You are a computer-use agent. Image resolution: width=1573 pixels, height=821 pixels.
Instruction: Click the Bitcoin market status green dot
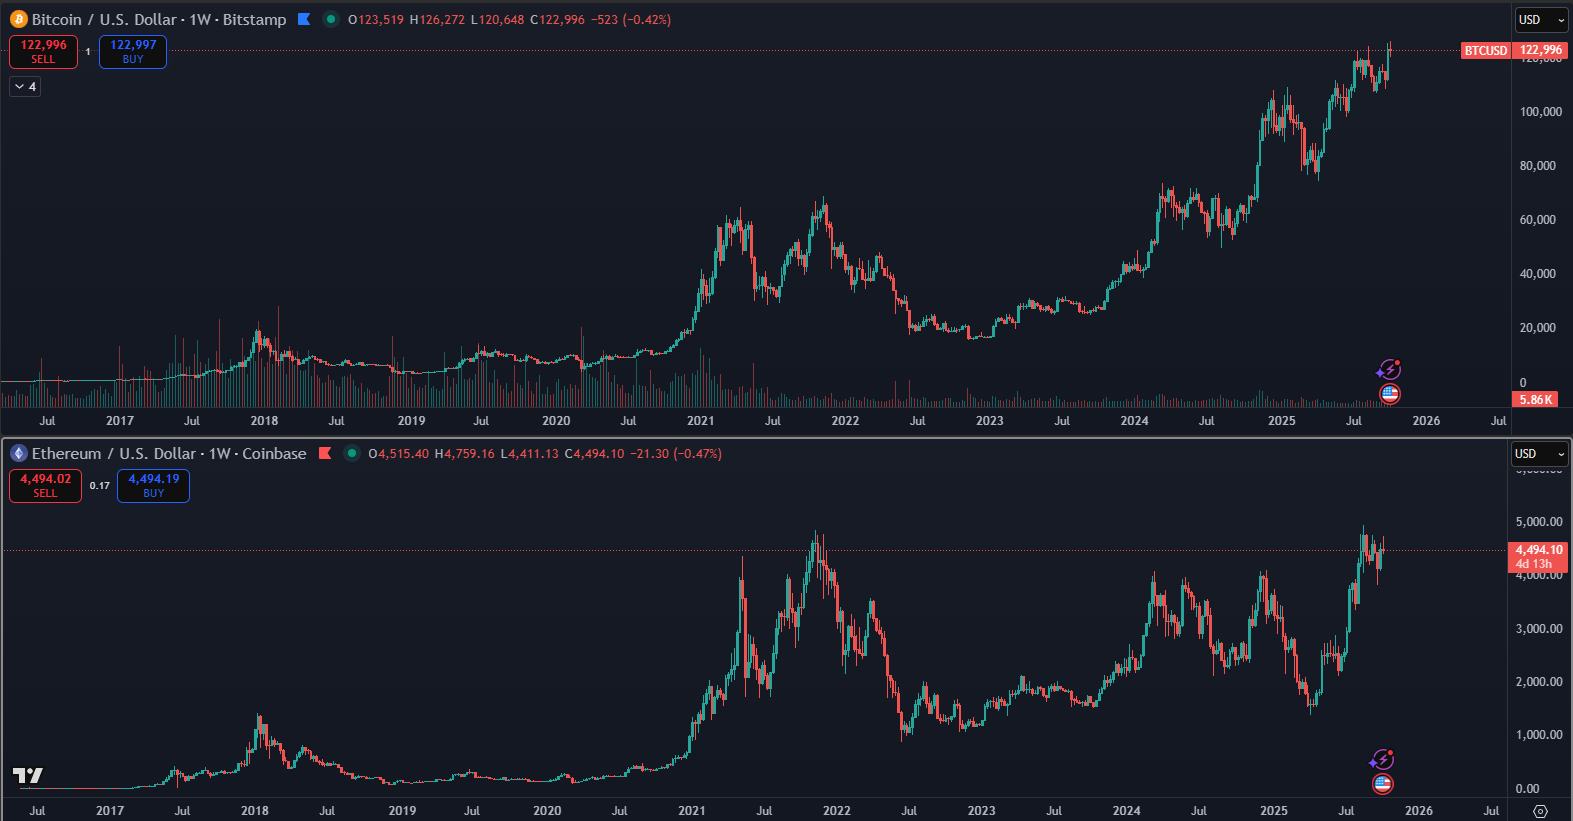(x=331, y=19)
